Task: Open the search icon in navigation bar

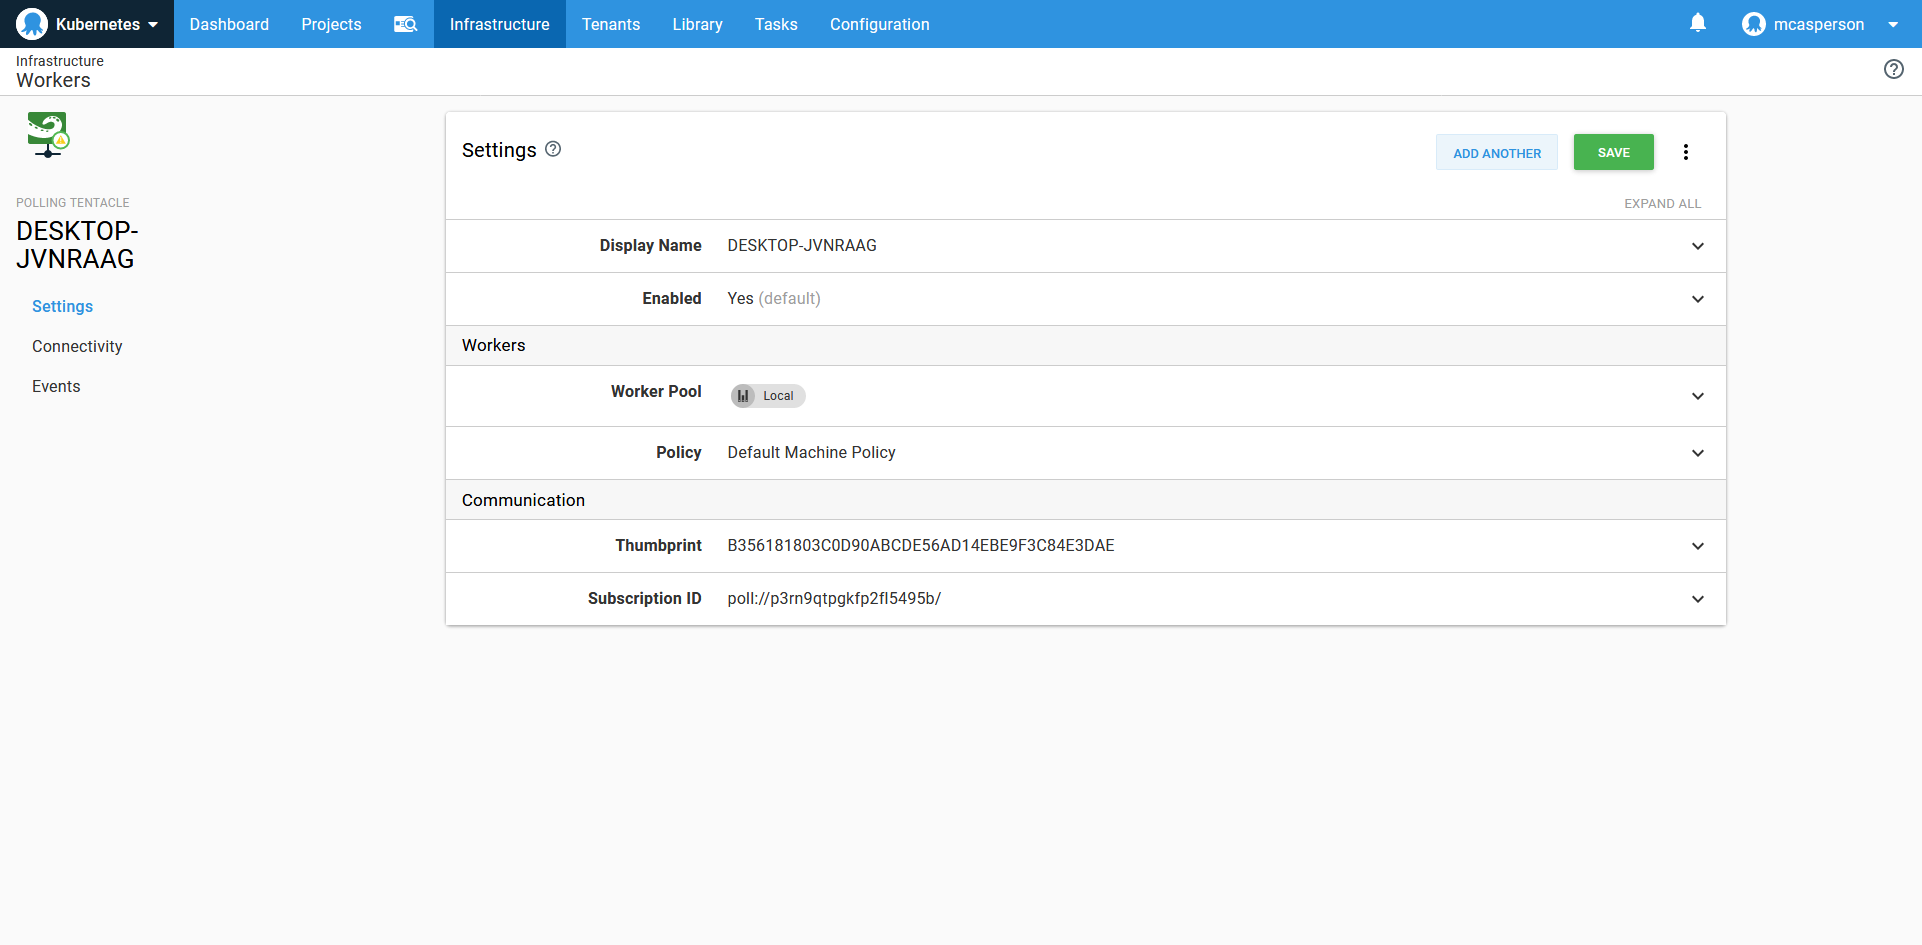Action: click(405, 24)
